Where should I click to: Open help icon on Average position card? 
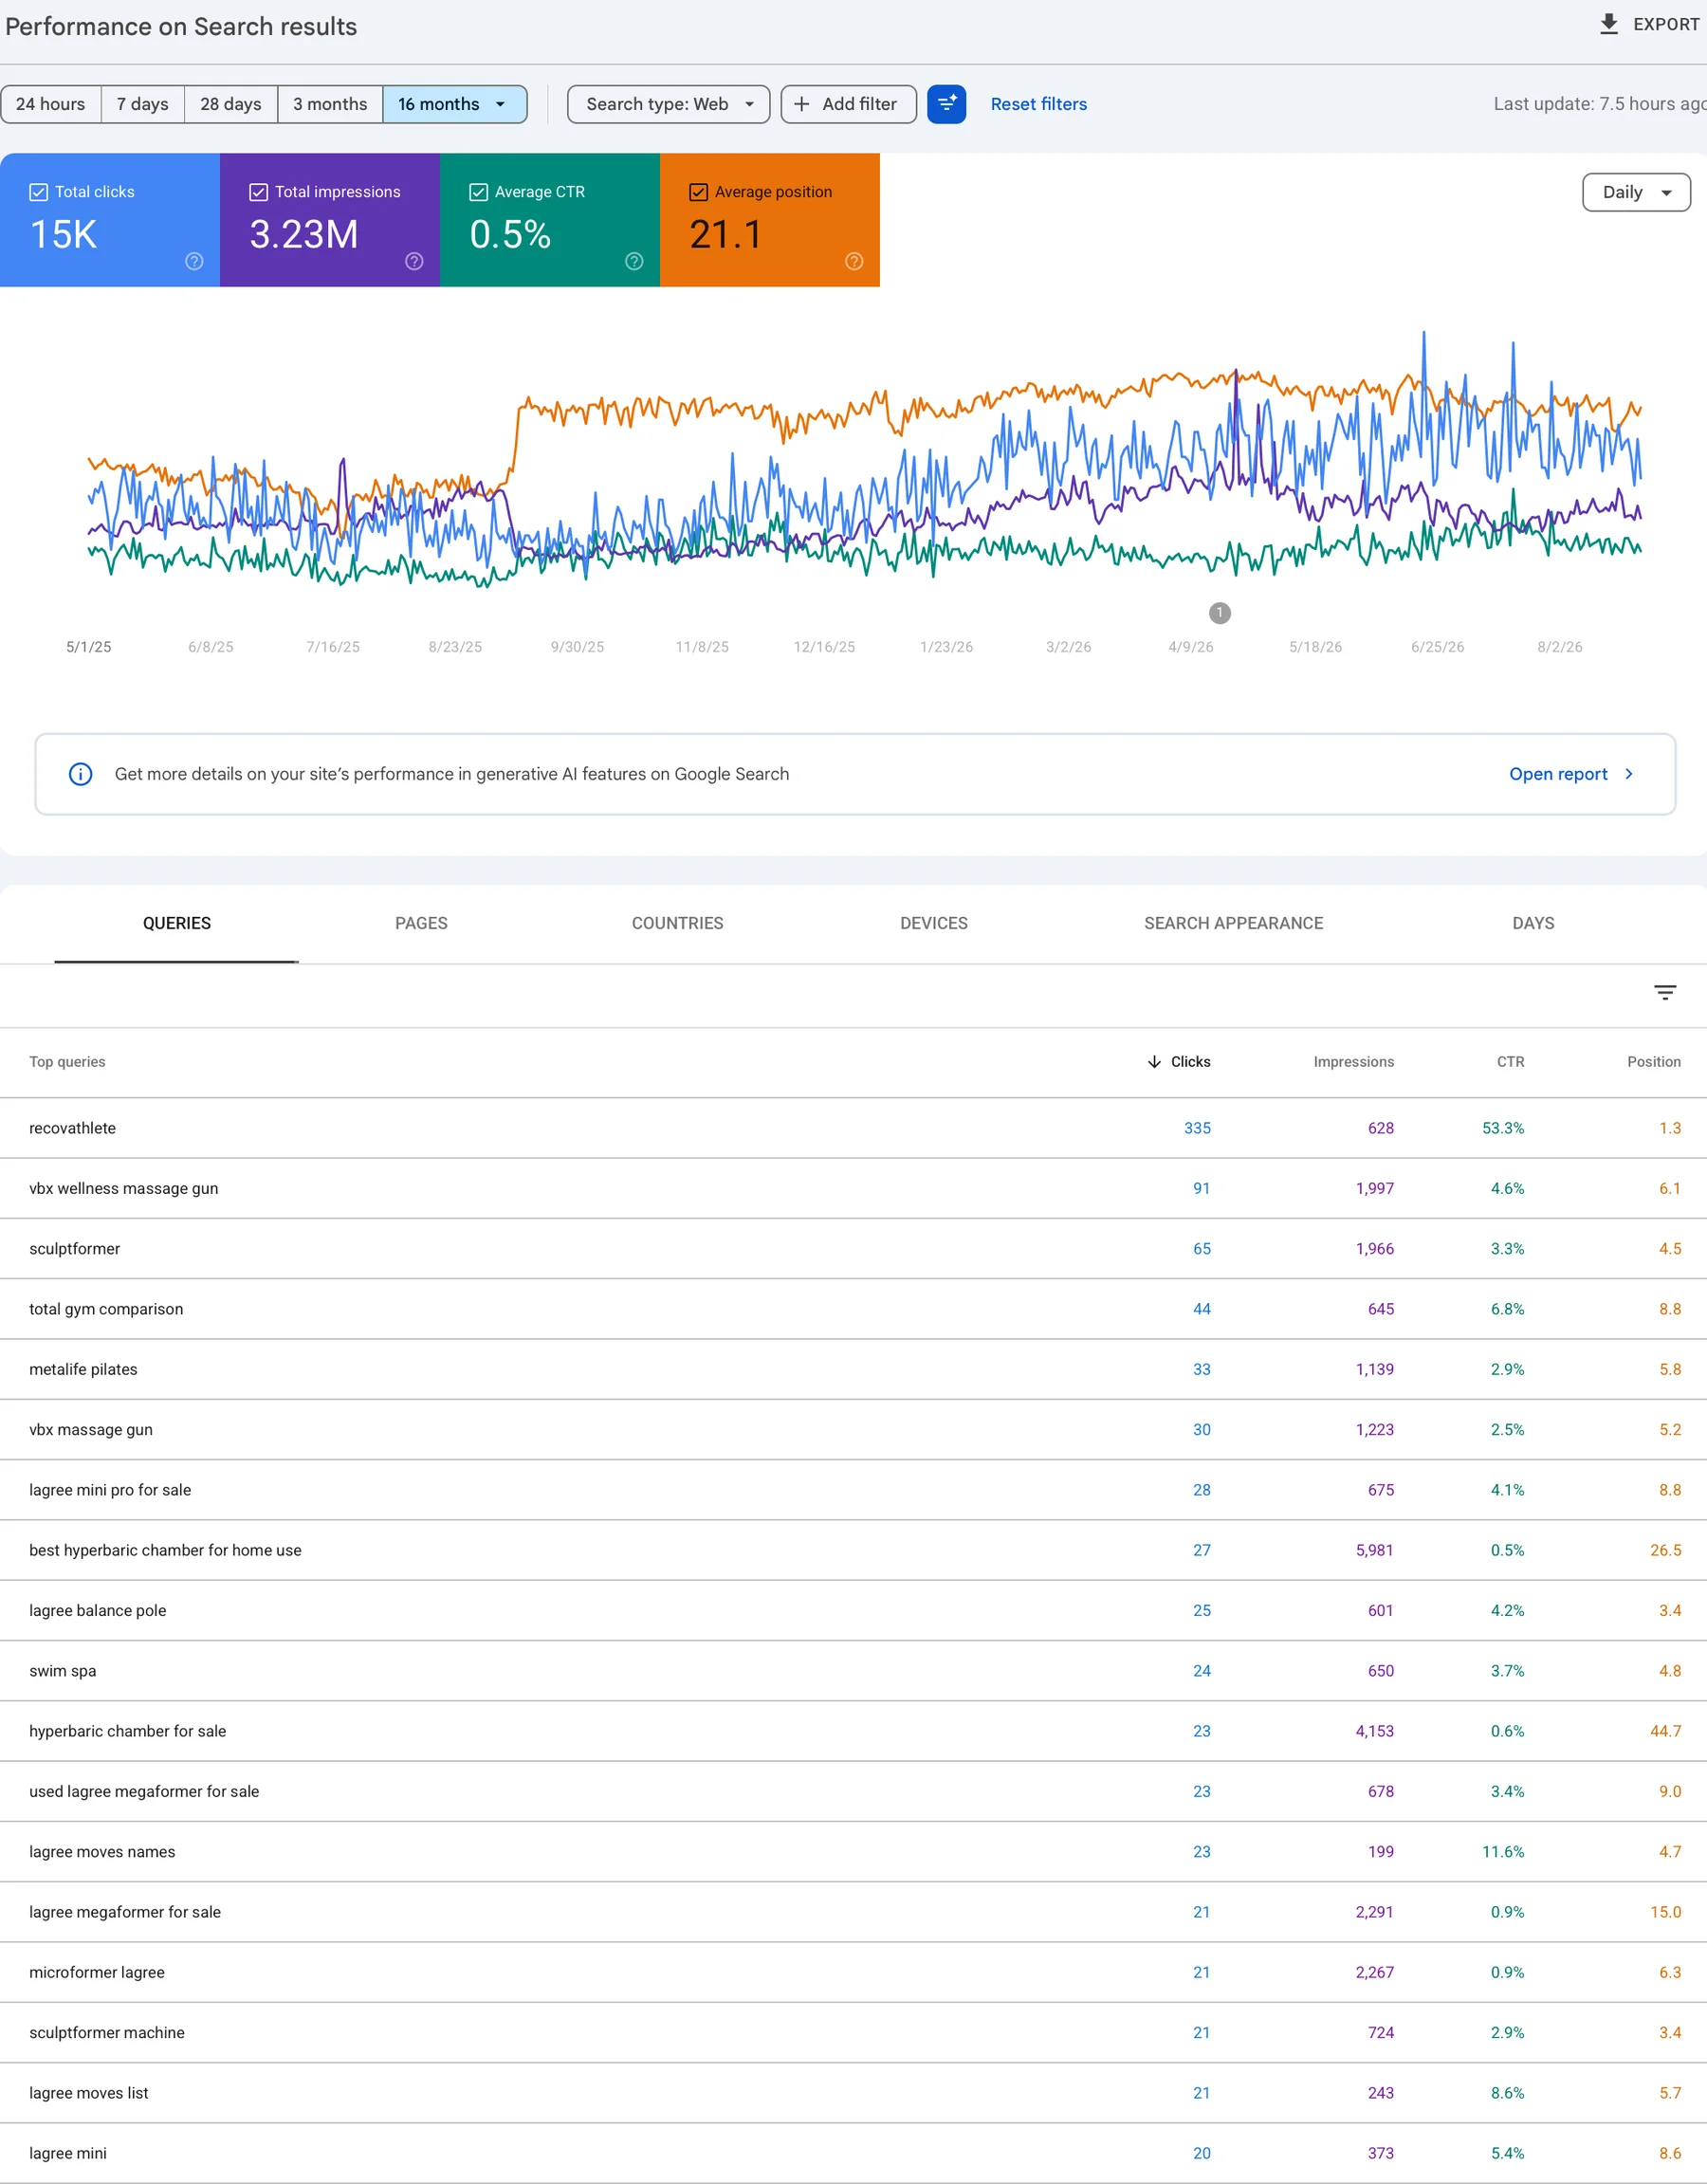pyautogui.click(x=854, y=261)
